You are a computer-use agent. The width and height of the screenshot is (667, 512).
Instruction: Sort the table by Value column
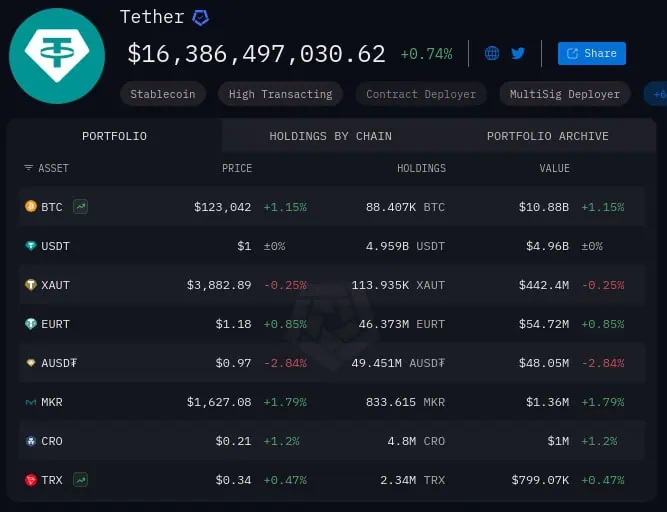pyautogui.click(x=554, y=169)
